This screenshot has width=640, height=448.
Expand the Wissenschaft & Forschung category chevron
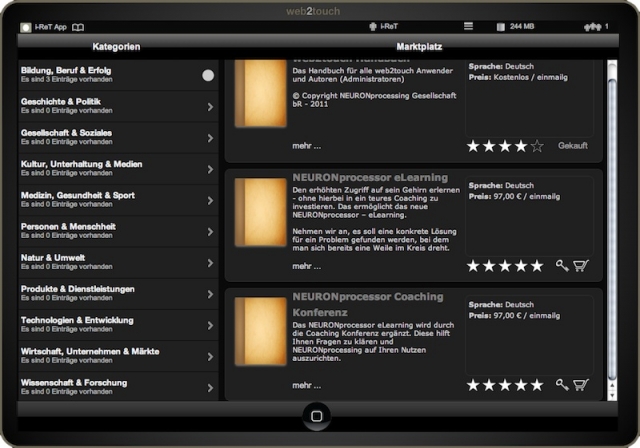(x=210, y=387)
